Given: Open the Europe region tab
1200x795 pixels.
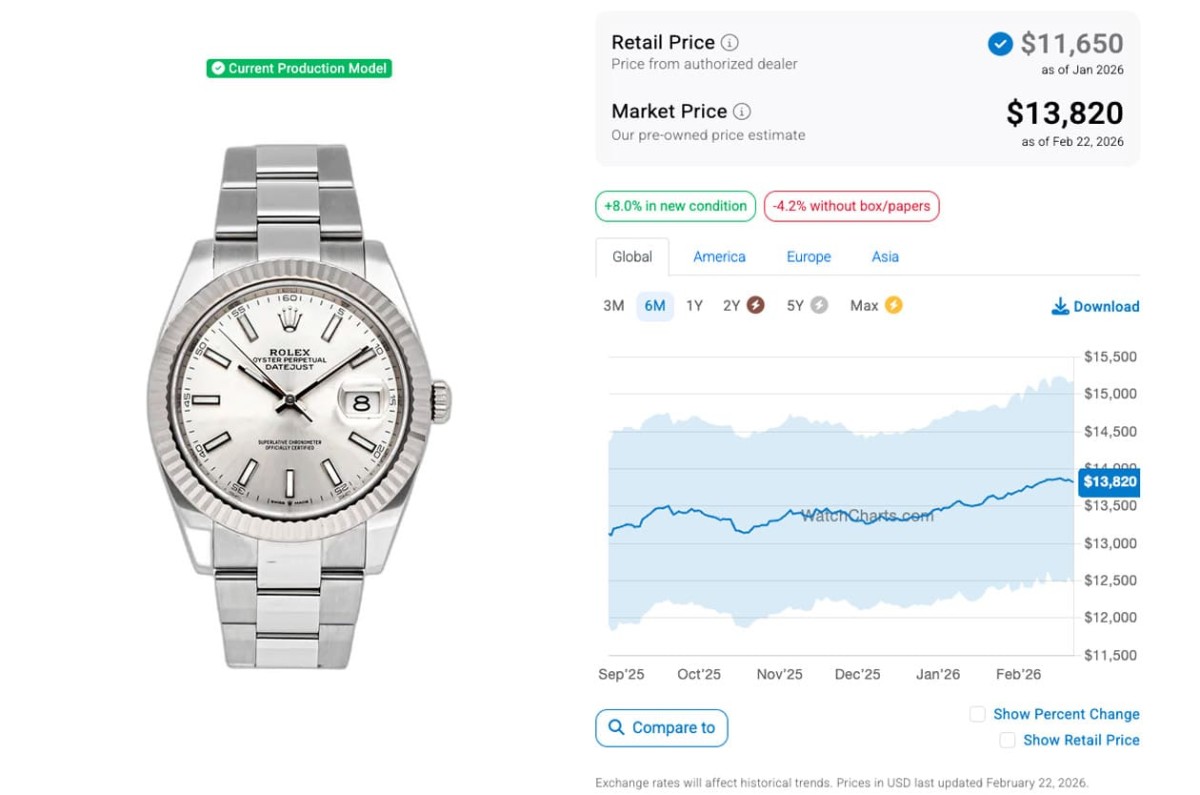Looking at the screenshot, I should click(808, 257).
